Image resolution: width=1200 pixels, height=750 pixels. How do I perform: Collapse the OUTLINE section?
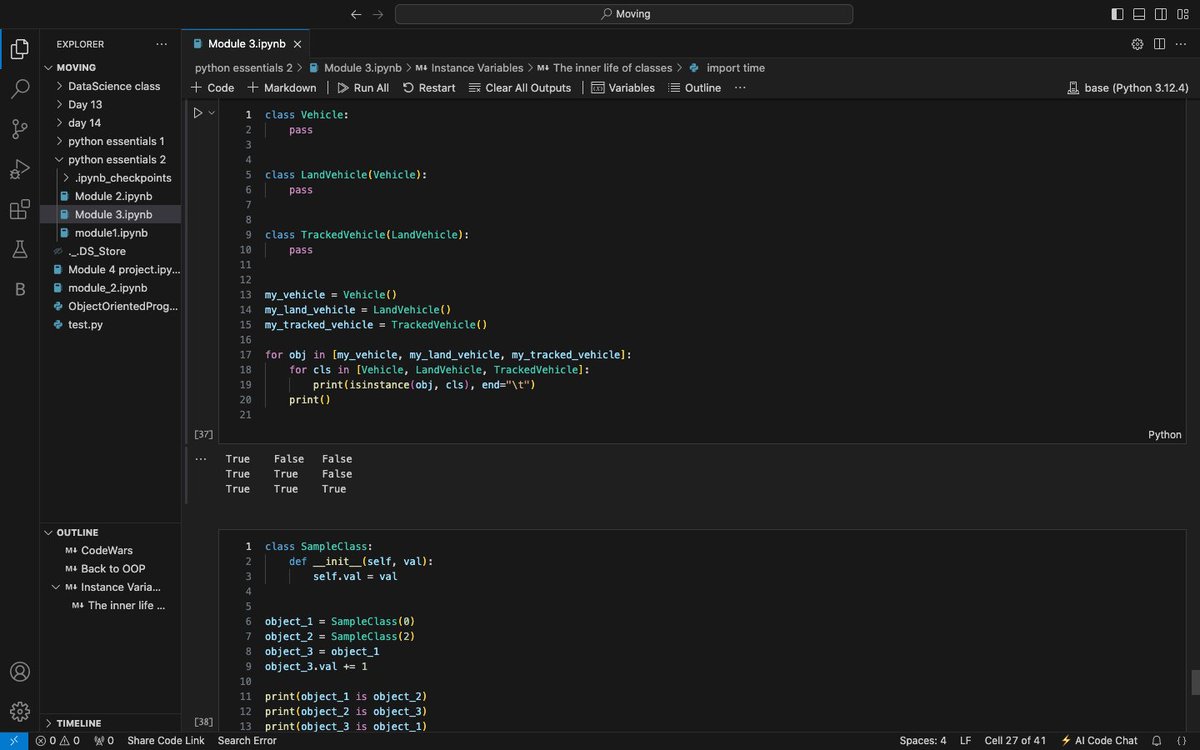[110, 532]
